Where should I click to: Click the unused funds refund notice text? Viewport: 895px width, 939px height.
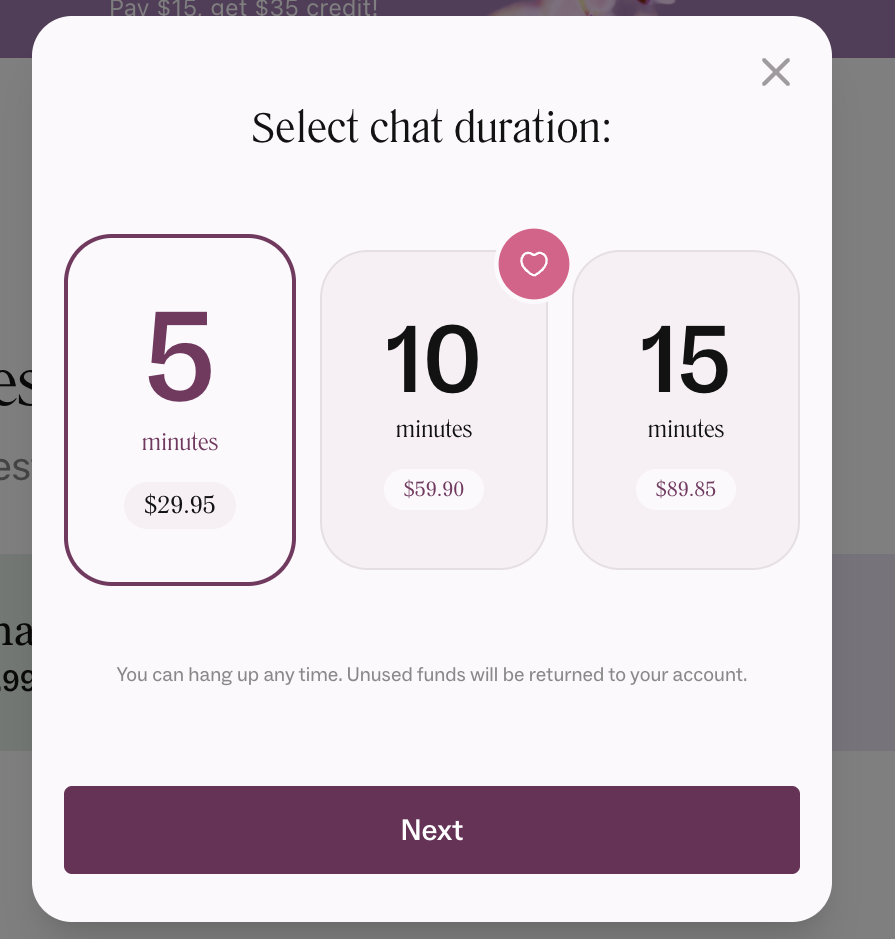coord(432,674)
